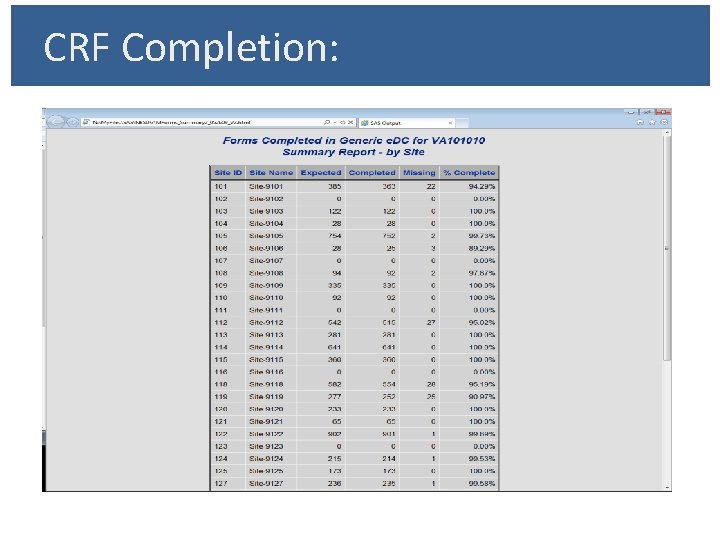Click the browser Forward arrow button
Viewport: 720px width, 540px height.
click(72, 122)
